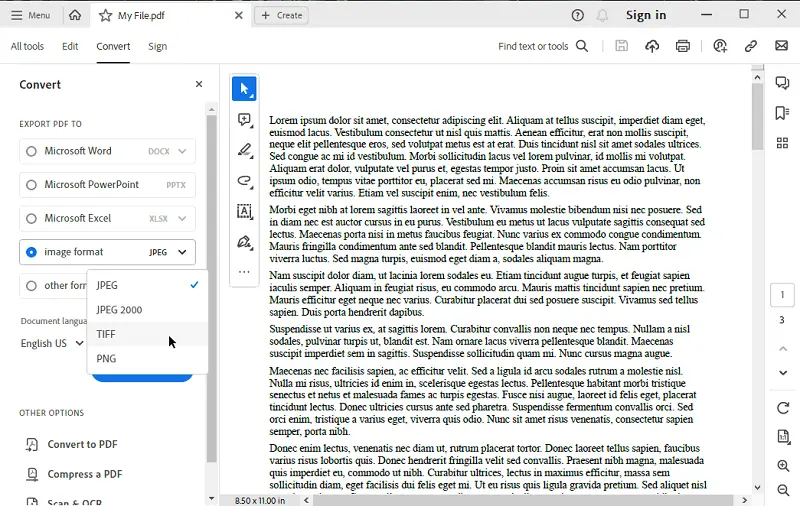Click Sign in
This screenshot has height=506, width=800.
(646, 15)
